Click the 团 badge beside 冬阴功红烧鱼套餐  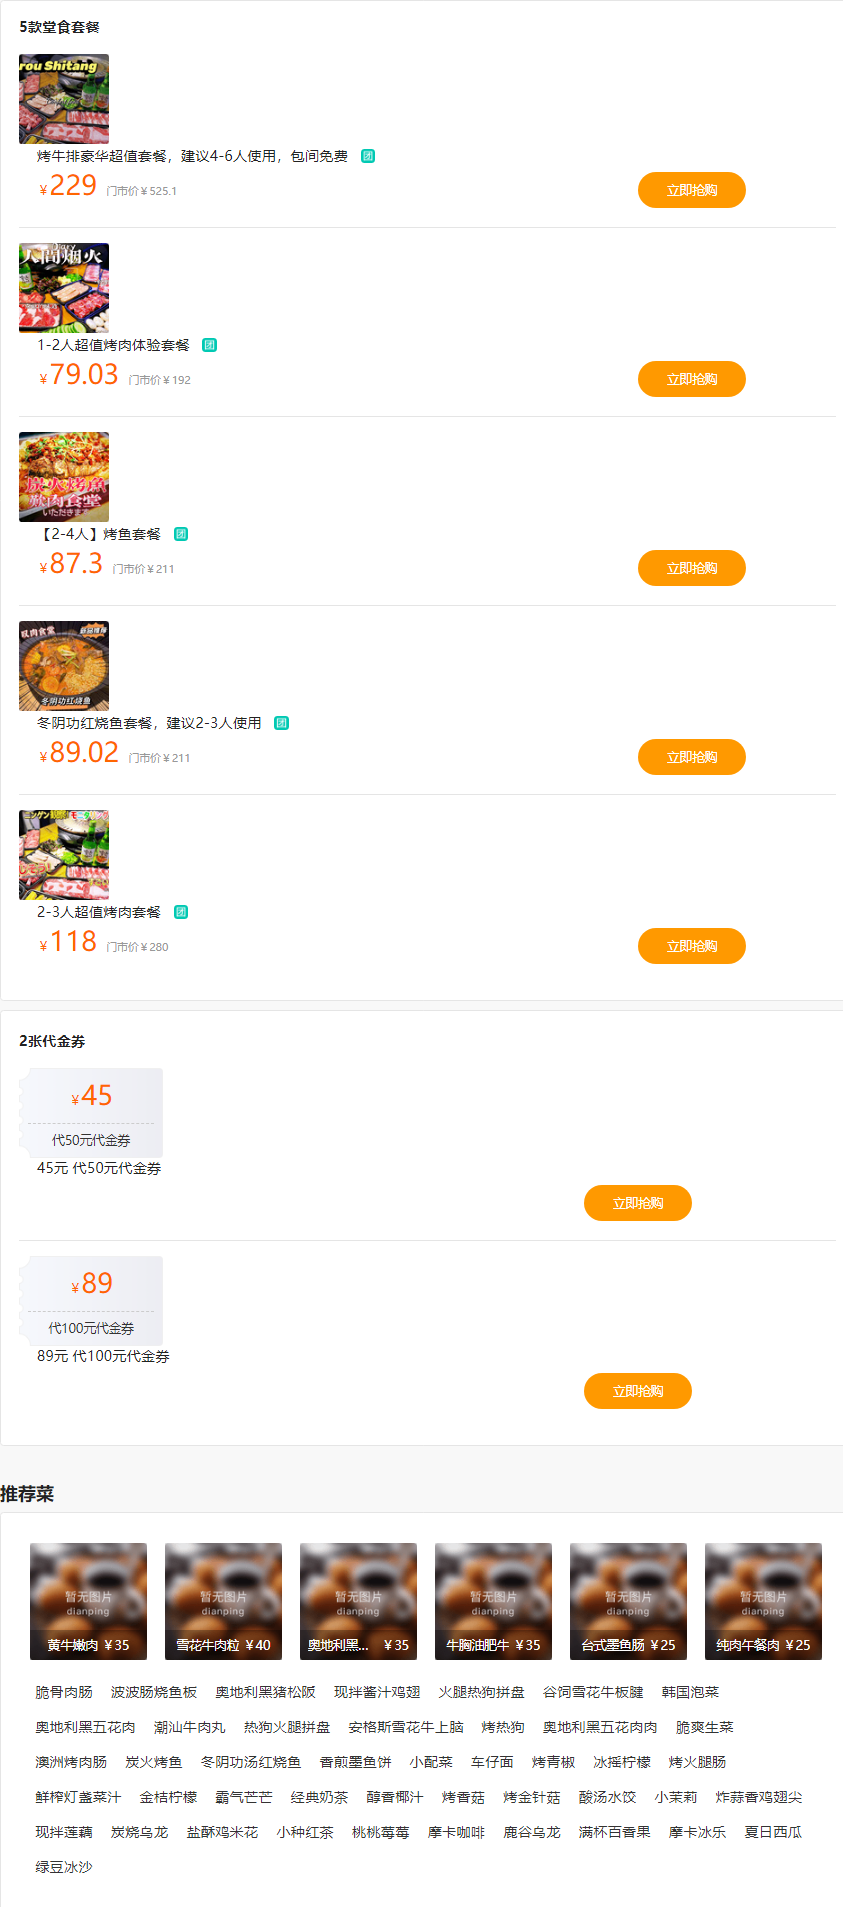pos(282,723)
